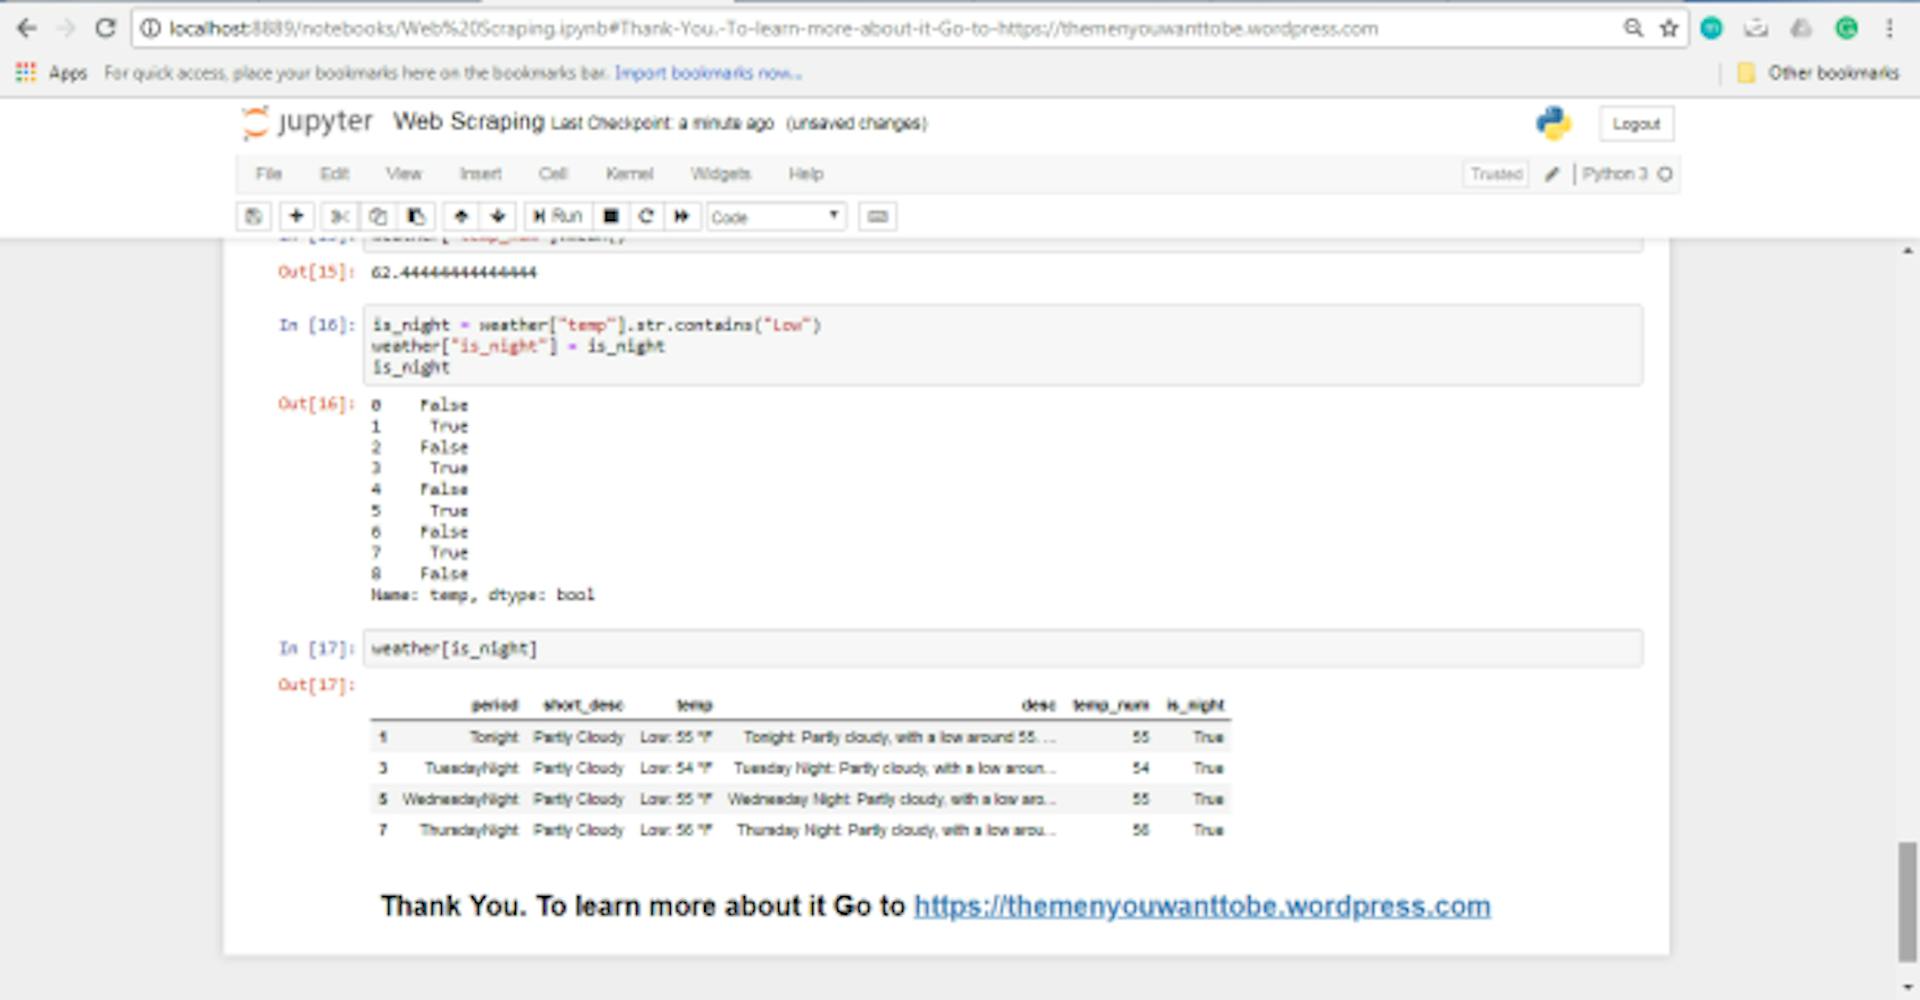
Task: Click into code cell weather[is_night]
Action: [x=1003, y=648]
